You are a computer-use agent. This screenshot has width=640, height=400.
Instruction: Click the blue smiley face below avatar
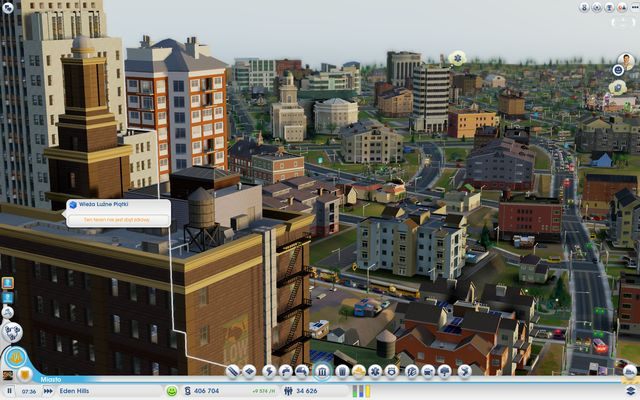[618, 70]
